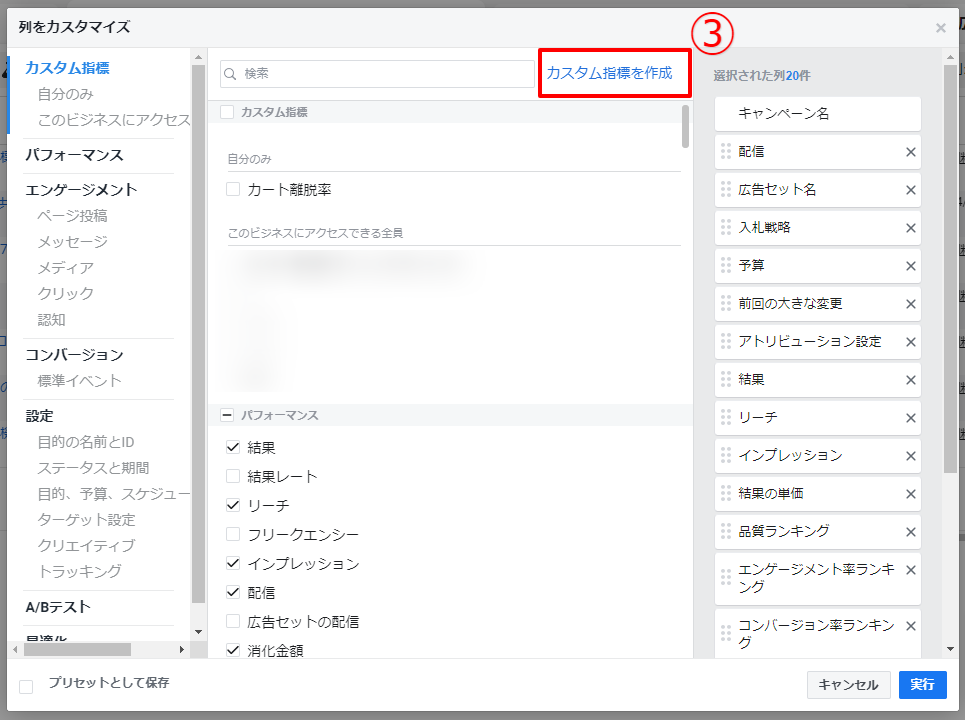
Task: Remove the 配信 column with X icon
Action: click(x=910, y=152)
